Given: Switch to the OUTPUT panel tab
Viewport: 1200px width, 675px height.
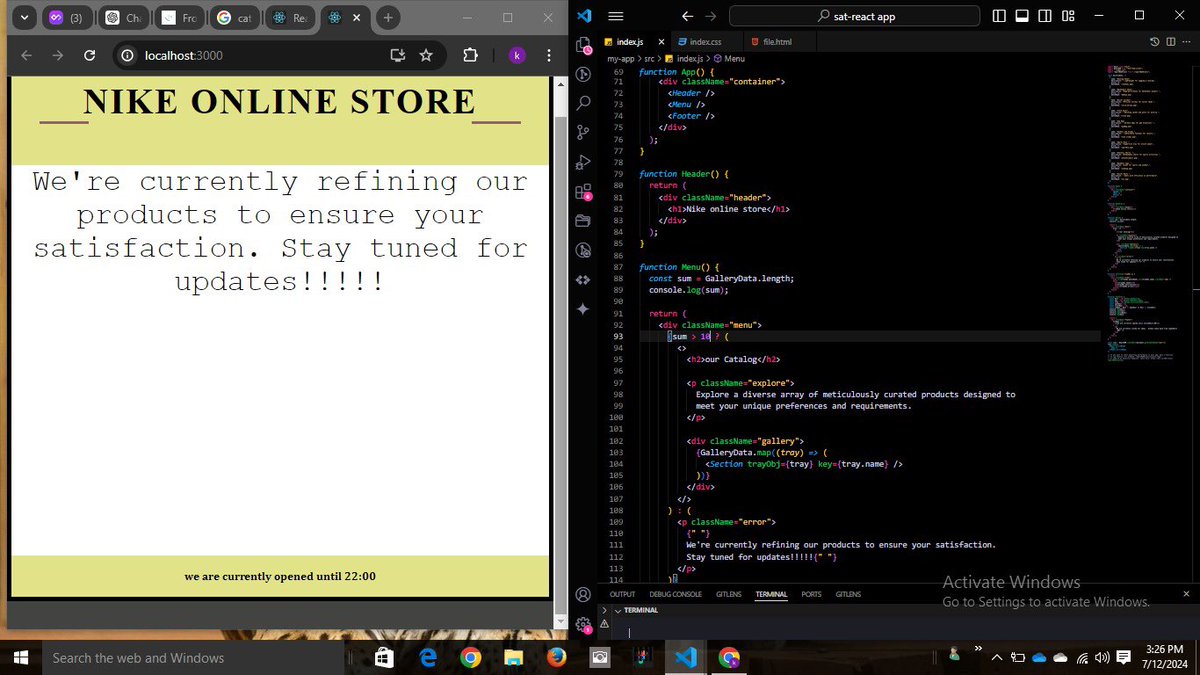Looking at the screenshot, I should coord(622,594).
